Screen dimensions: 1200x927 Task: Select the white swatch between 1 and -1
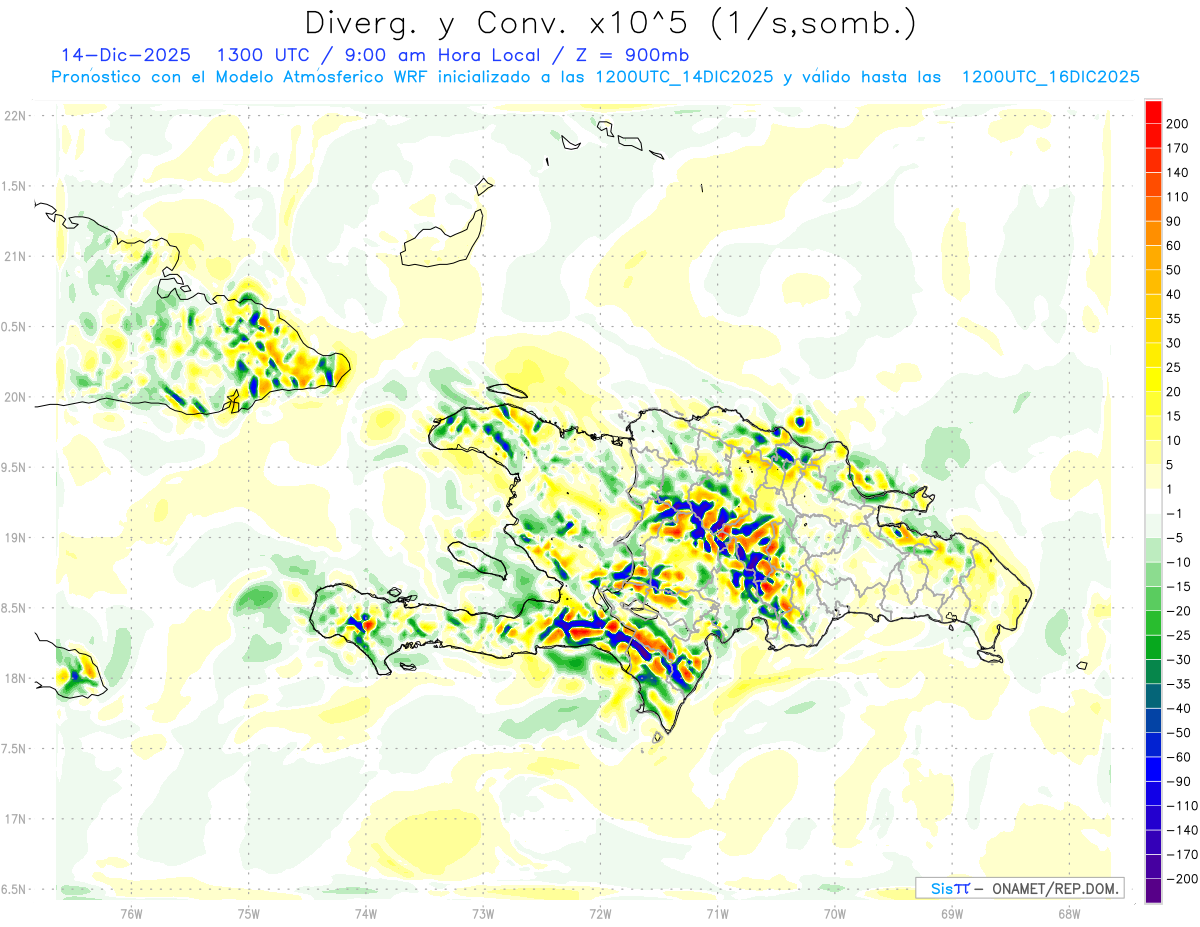(x=1153, y=501)
